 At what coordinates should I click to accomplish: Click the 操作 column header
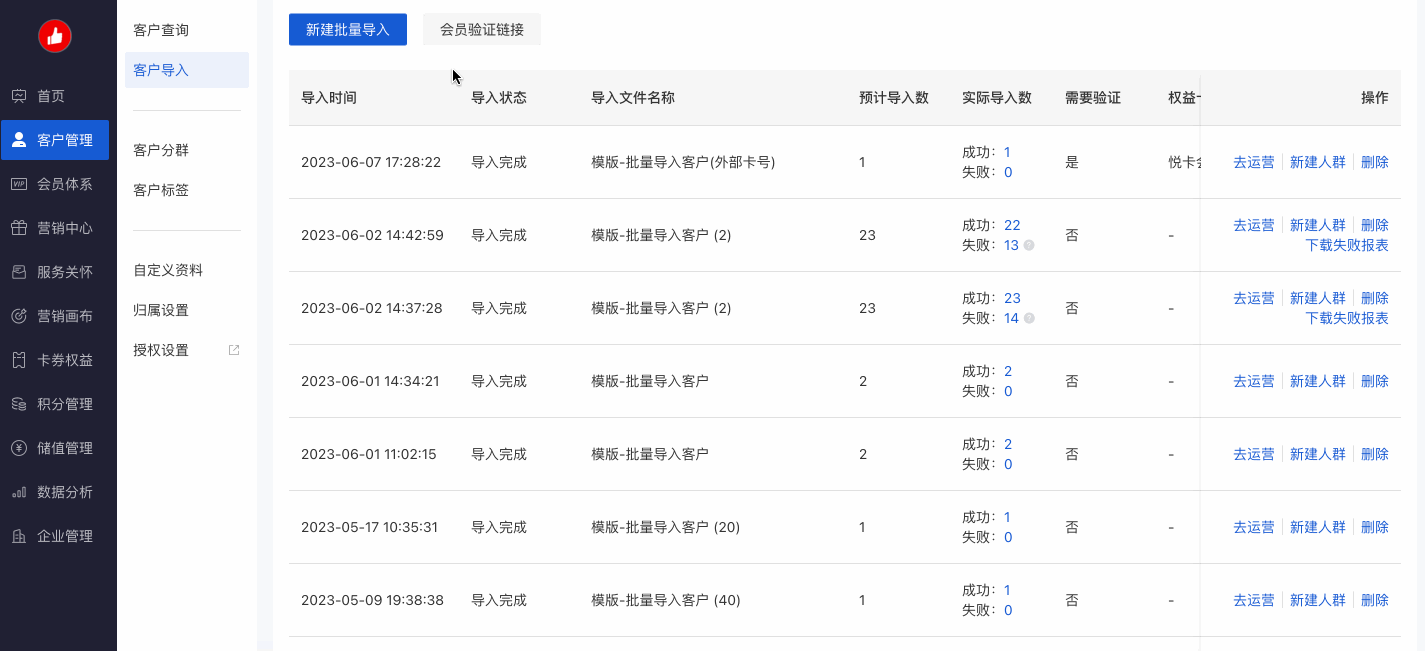click(1375, 98)
